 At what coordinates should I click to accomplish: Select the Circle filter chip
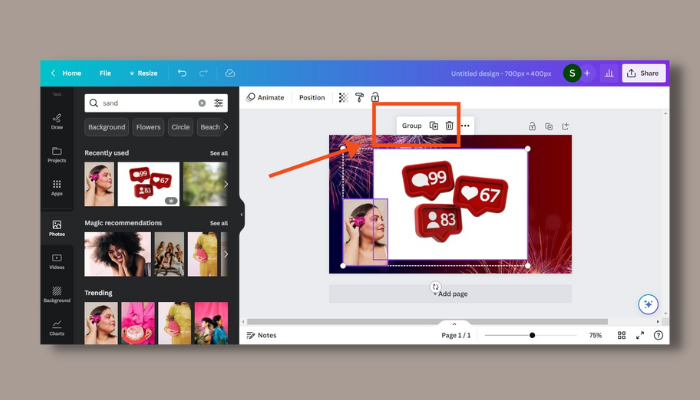click(180, 127)
